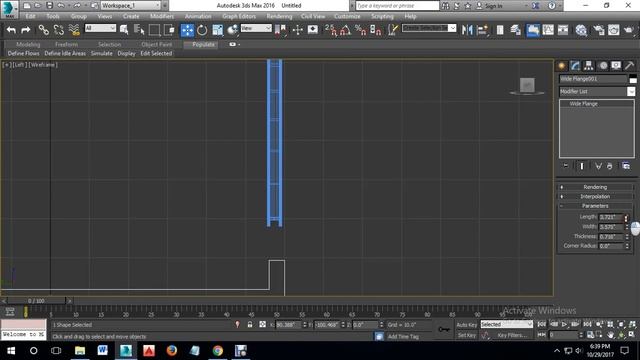Expand the Interpolation rollout
This screenshot has height=360, width=640.
(595, 196)
